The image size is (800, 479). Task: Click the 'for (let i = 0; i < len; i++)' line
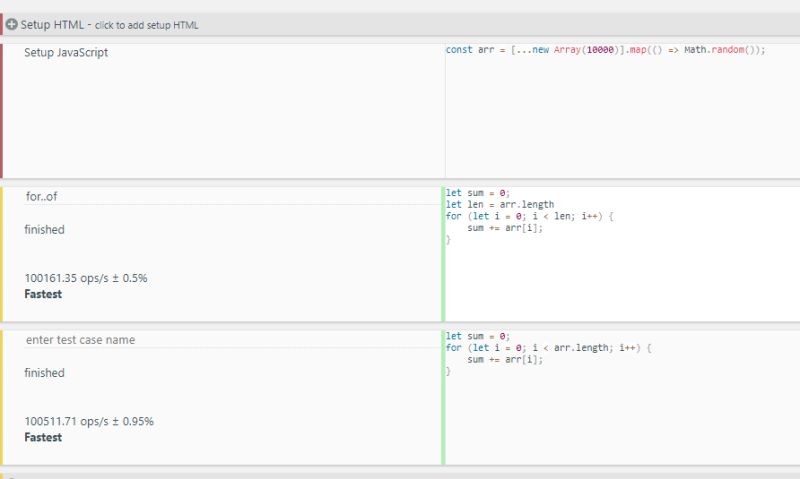(529, 216)
